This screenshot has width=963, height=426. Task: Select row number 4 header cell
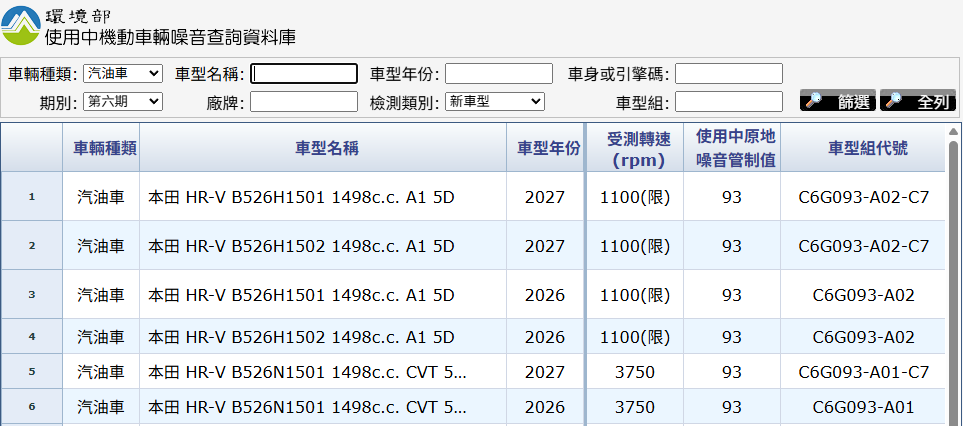32,336
